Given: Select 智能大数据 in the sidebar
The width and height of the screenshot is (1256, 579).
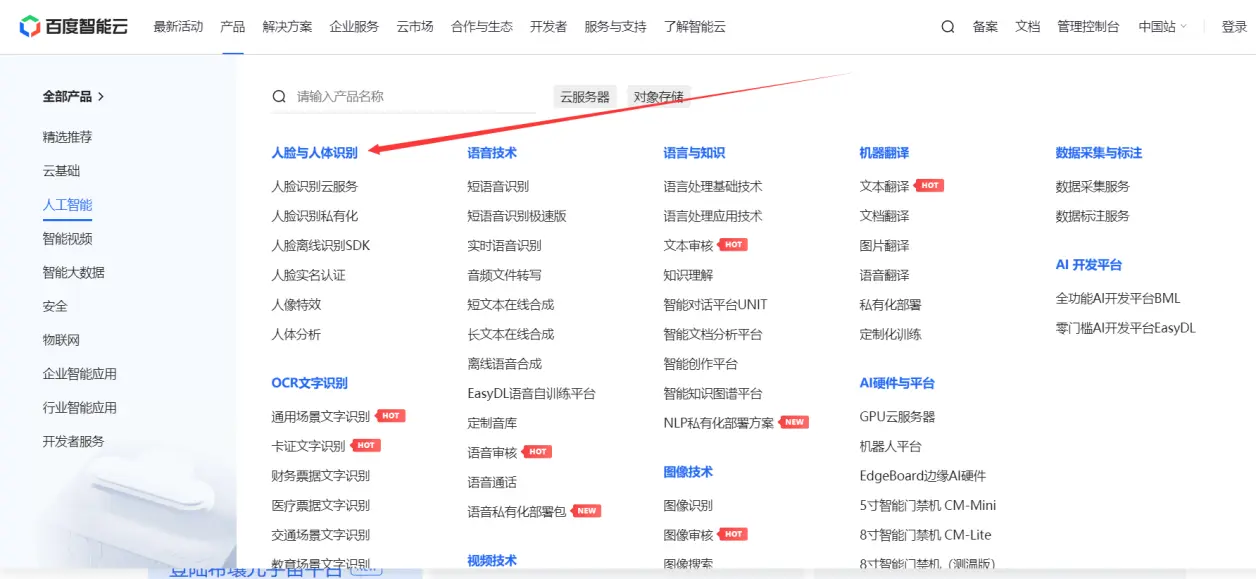Looking at the screenshot, I should (73, 272).
